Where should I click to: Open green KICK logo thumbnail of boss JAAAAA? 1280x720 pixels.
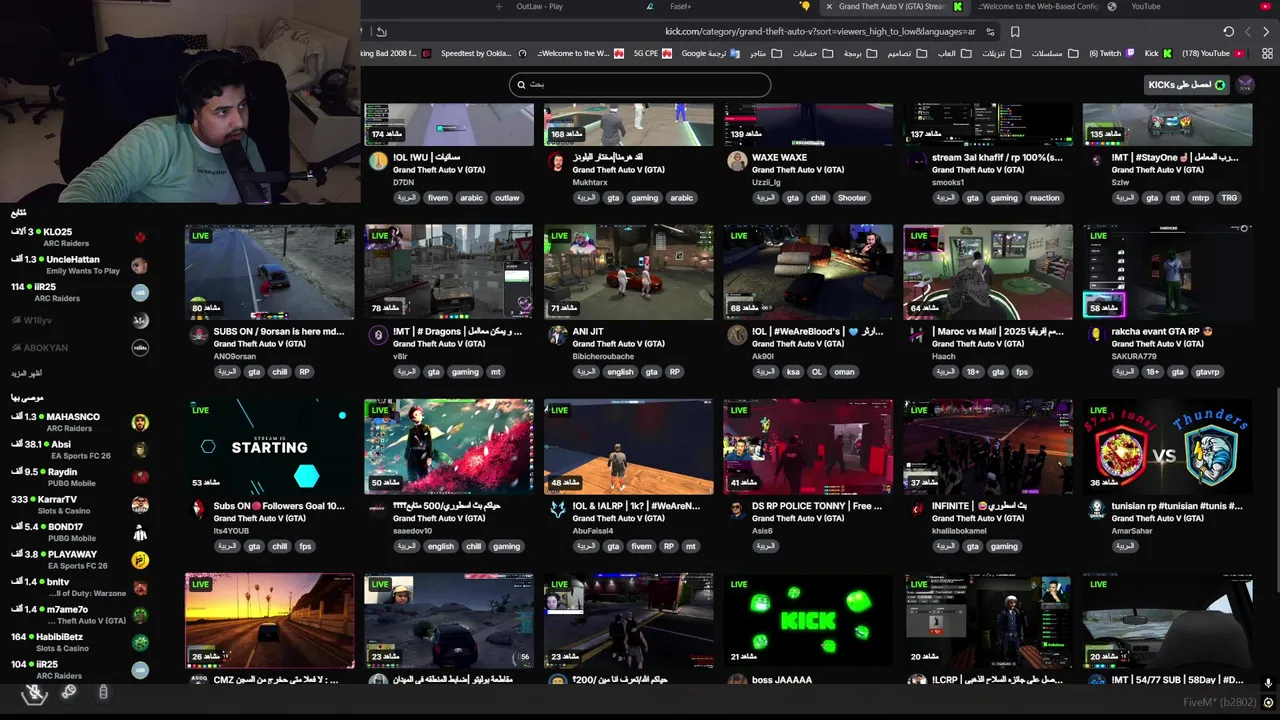tap(808, 620)
